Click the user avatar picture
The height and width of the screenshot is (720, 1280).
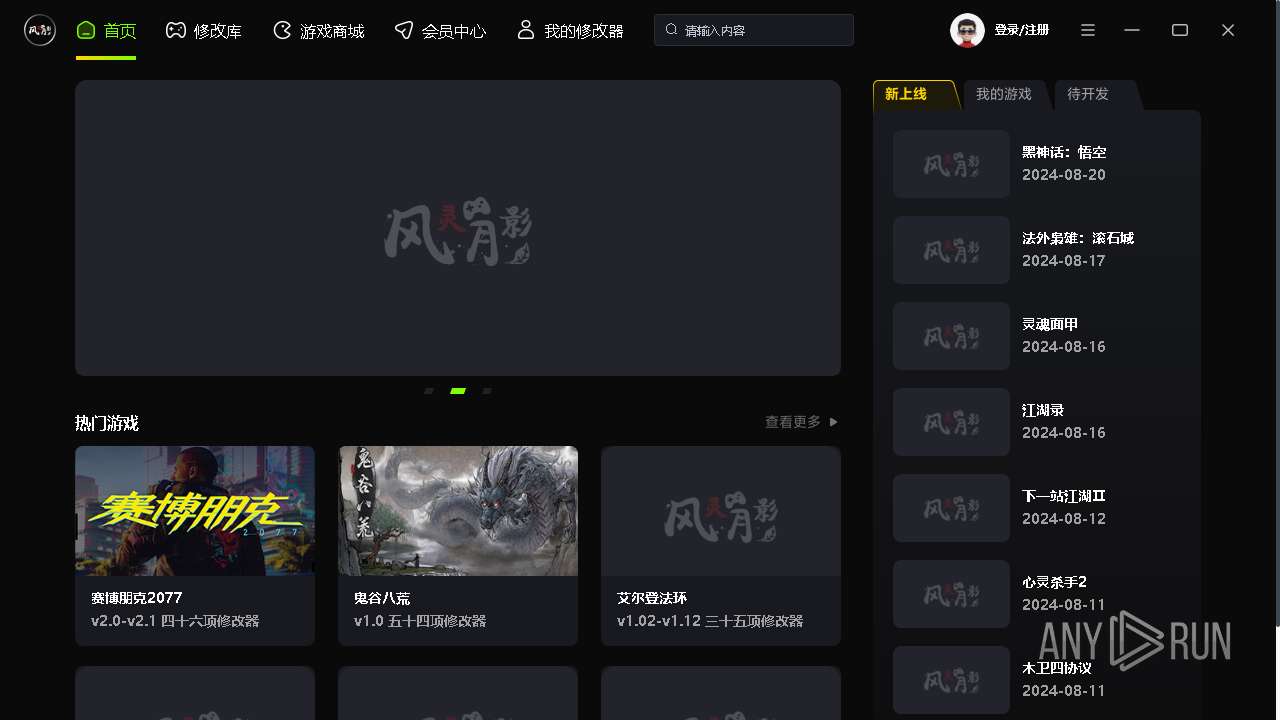point(967,30)
